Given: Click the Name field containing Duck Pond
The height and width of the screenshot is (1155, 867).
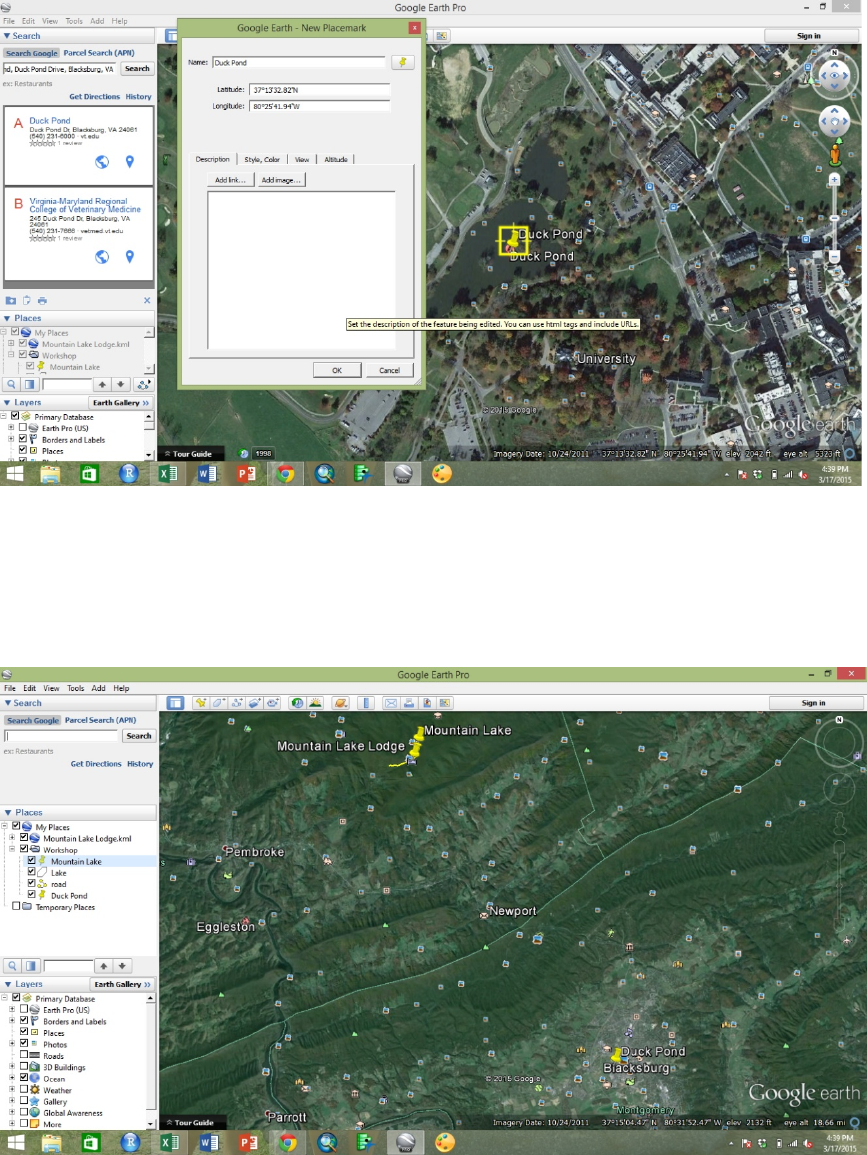Looking at the screenshot, I should click(298, 63).
